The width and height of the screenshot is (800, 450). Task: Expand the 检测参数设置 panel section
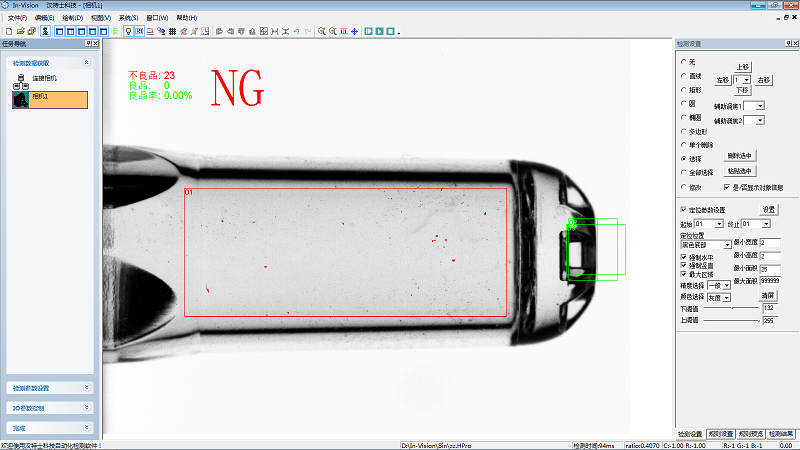point(50,387)
